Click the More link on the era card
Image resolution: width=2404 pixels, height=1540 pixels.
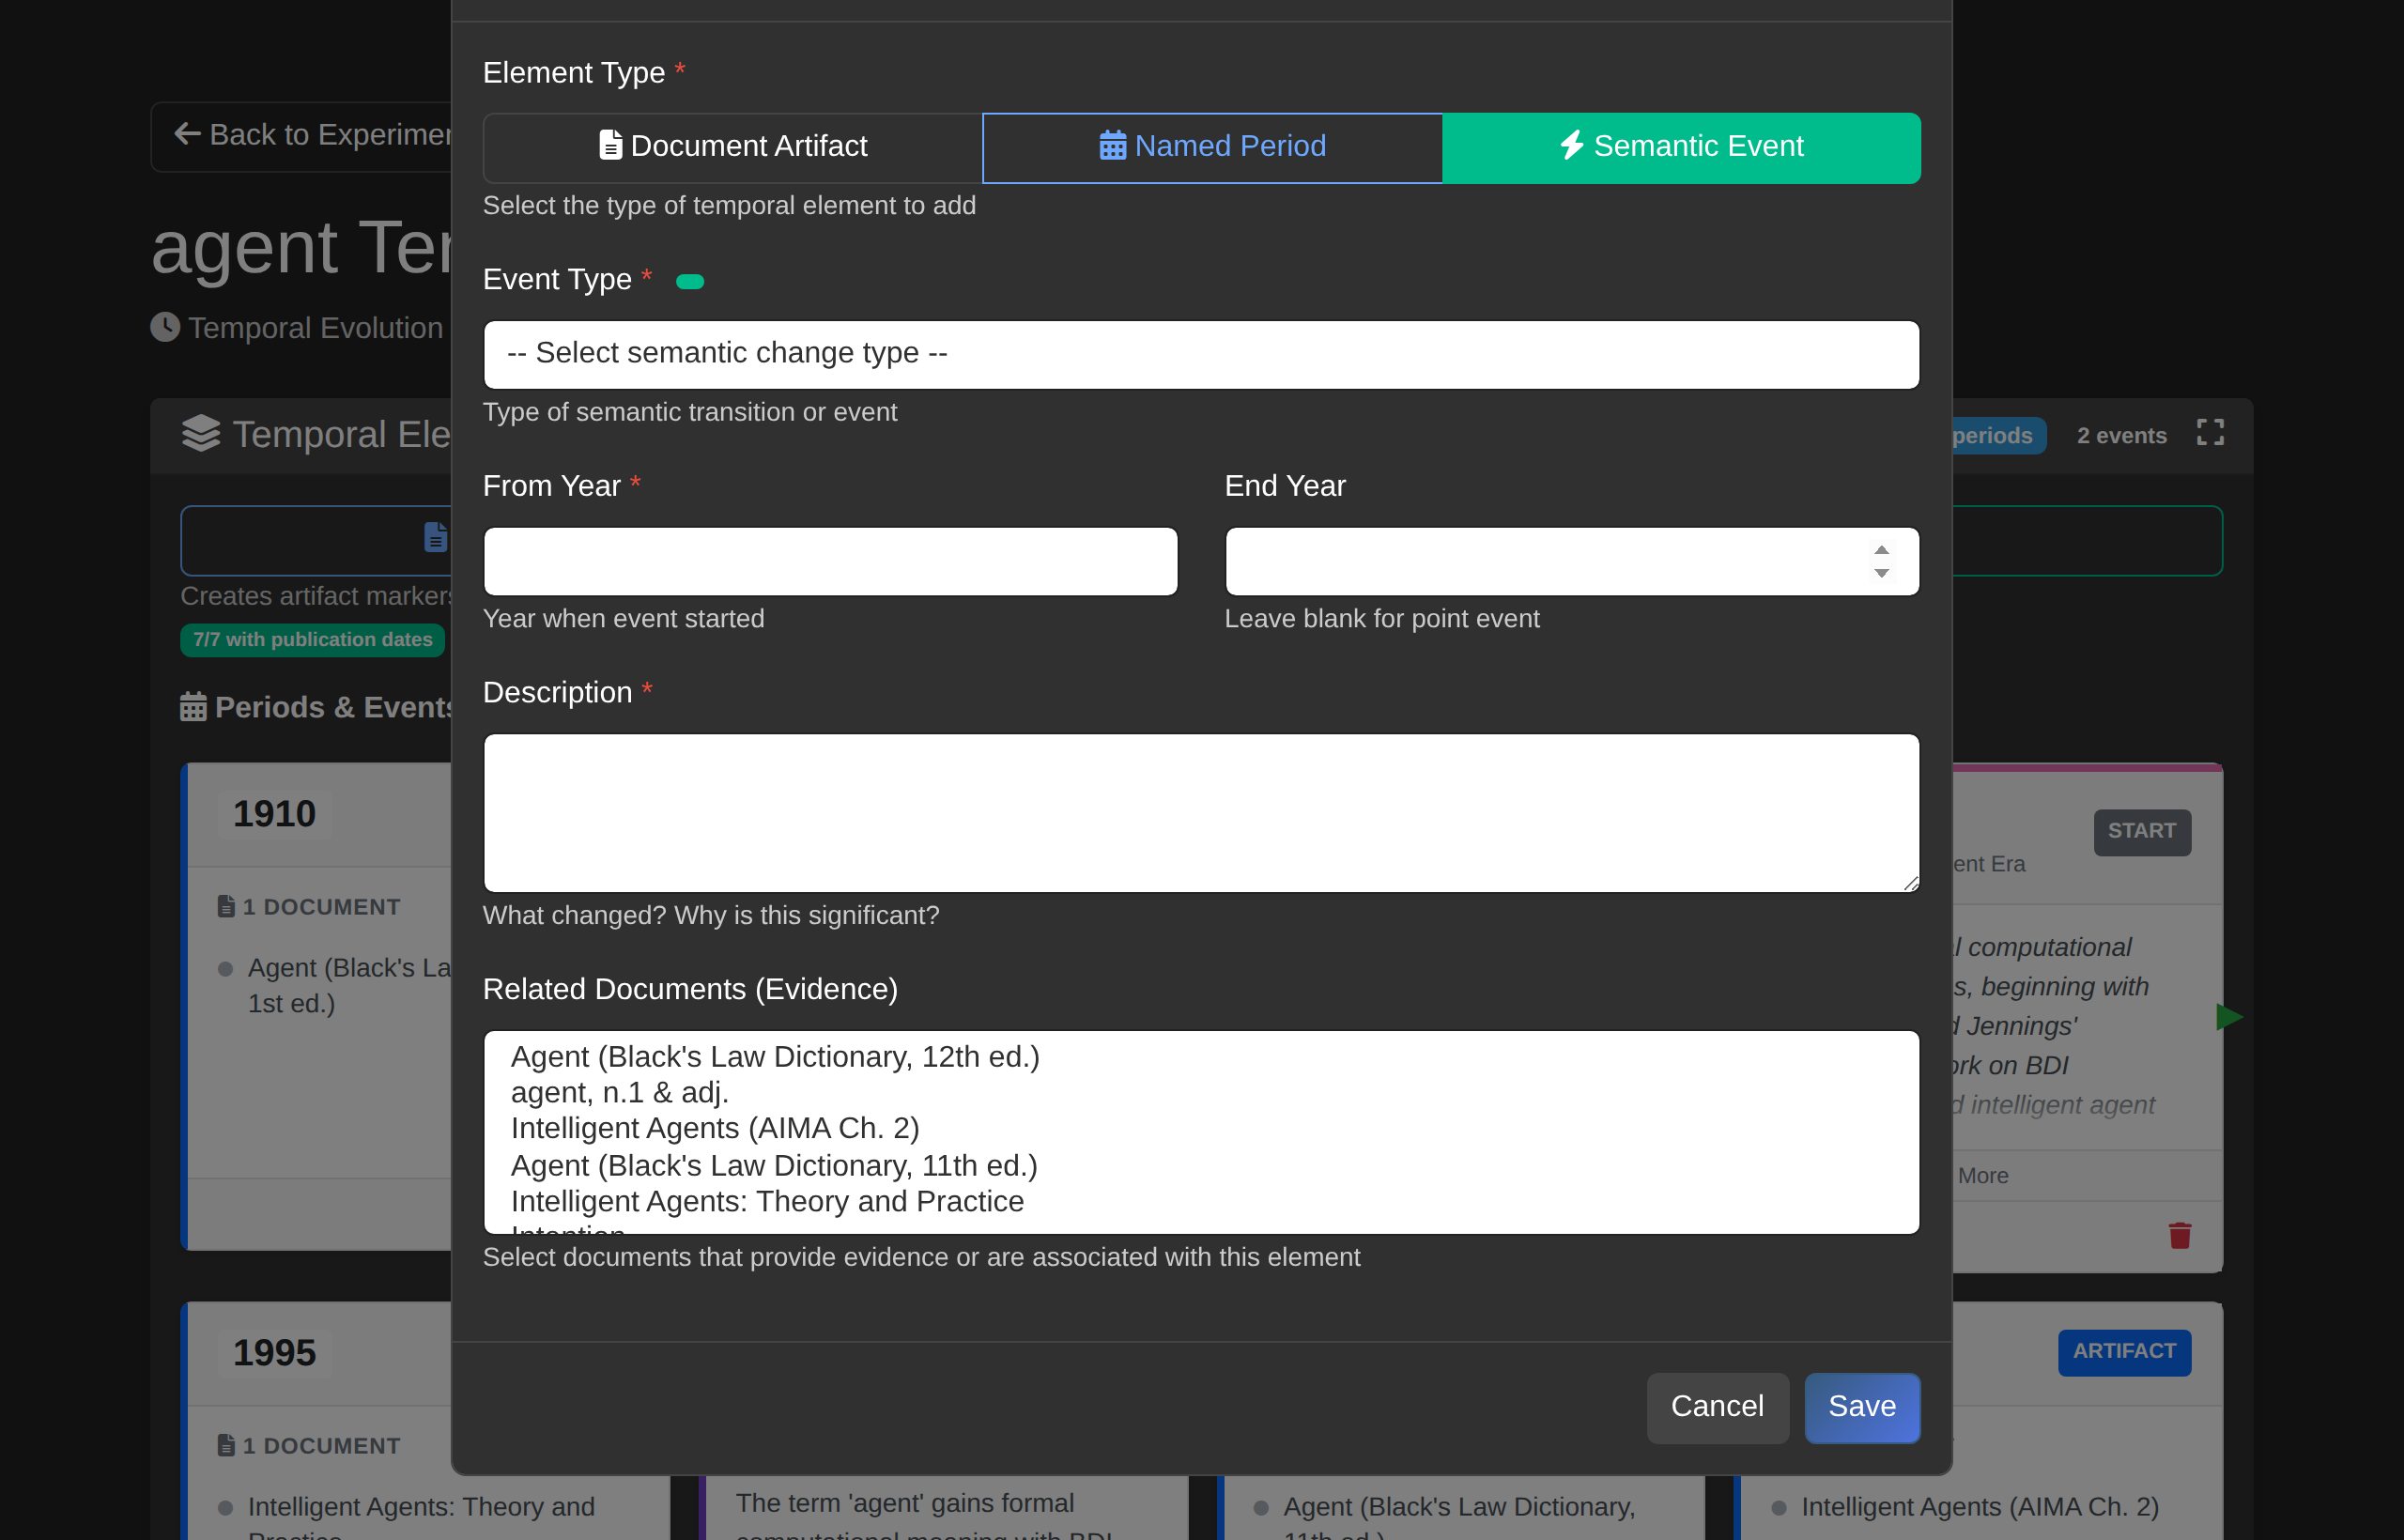coord(1984,1175)
